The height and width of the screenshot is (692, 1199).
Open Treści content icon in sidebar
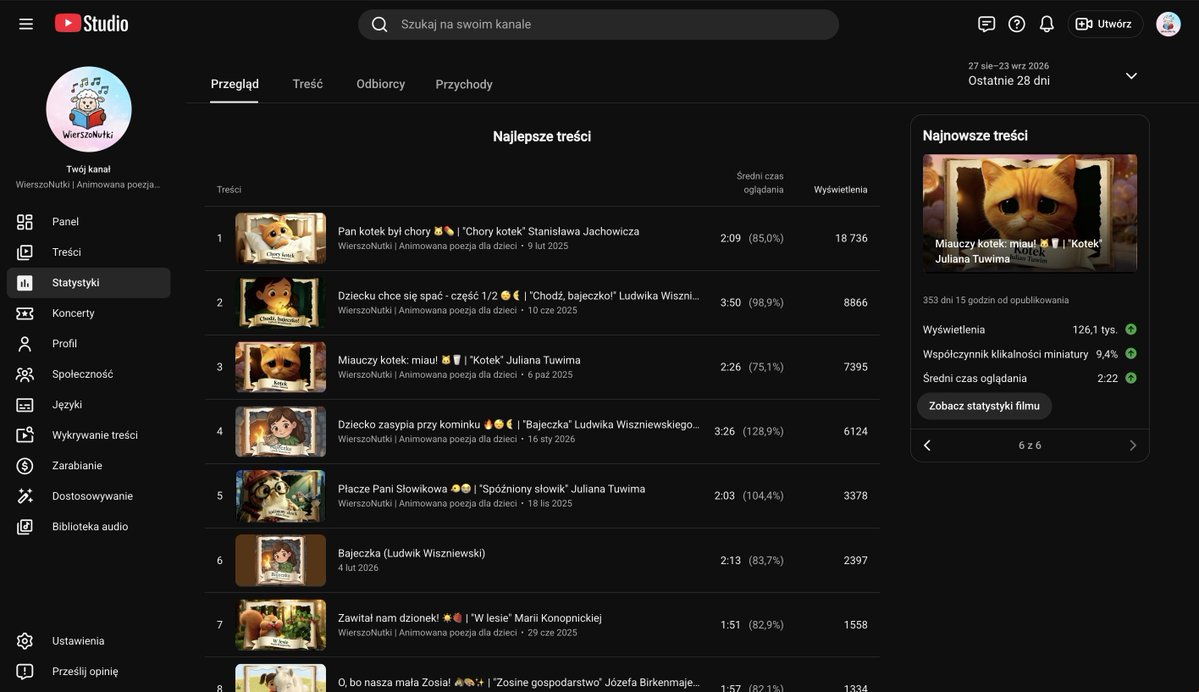click(x=24, y=252)
